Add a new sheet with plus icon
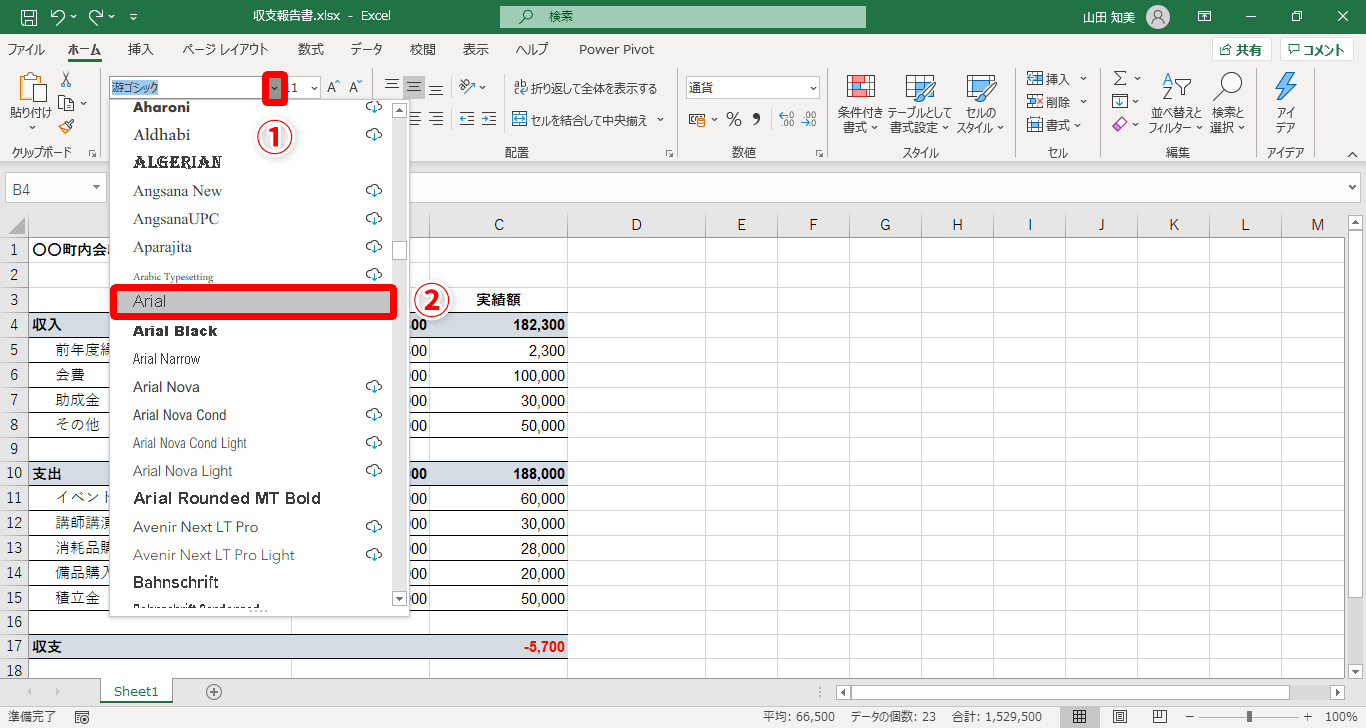Image resolution: width=1366 pixels, height=728 pixels. [213, 692]
